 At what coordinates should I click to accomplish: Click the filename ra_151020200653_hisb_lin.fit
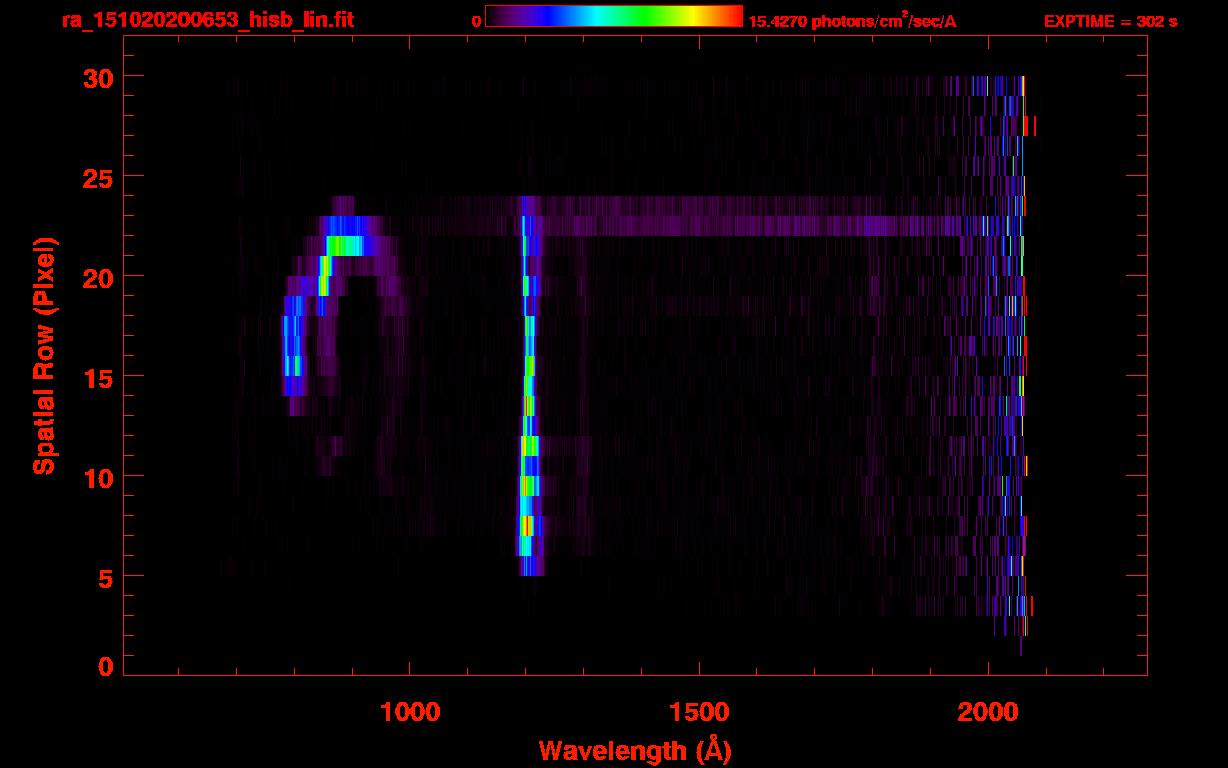[206, 20]
